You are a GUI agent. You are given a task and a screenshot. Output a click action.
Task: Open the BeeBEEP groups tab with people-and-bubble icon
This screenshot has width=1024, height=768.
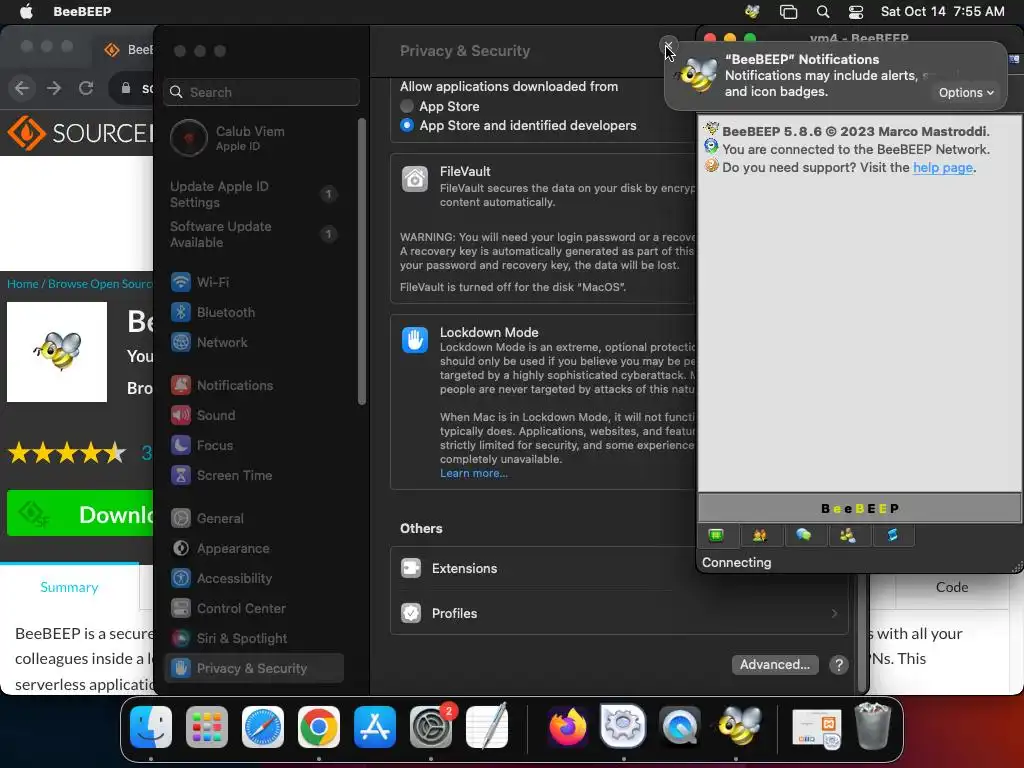848,536
